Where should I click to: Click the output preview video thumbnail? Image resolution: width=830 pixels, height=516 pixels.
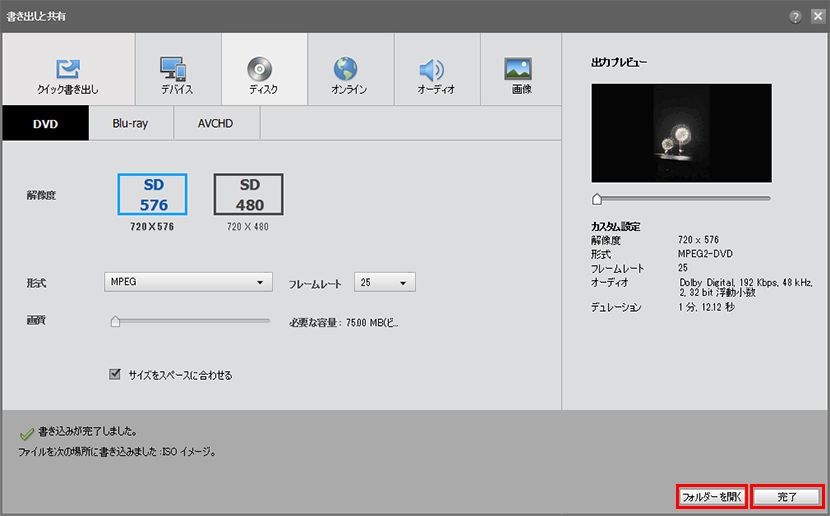point(681,133)
